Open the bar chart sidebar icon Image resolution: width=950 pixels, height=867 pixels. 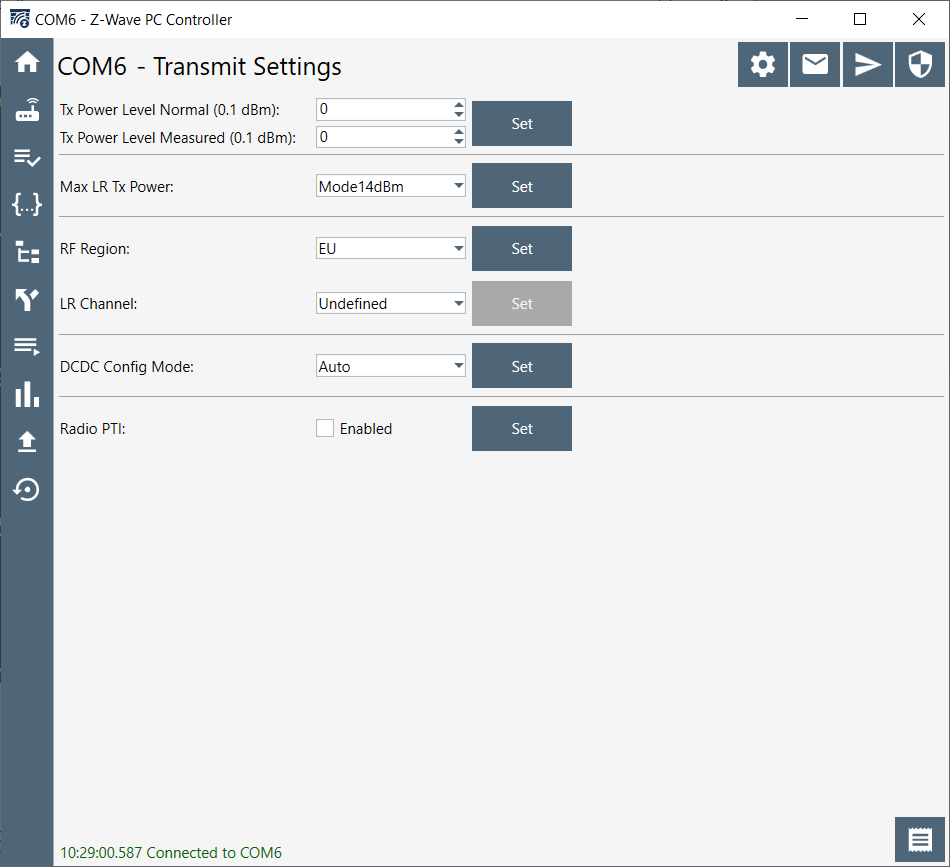click(x=27, y=394)
